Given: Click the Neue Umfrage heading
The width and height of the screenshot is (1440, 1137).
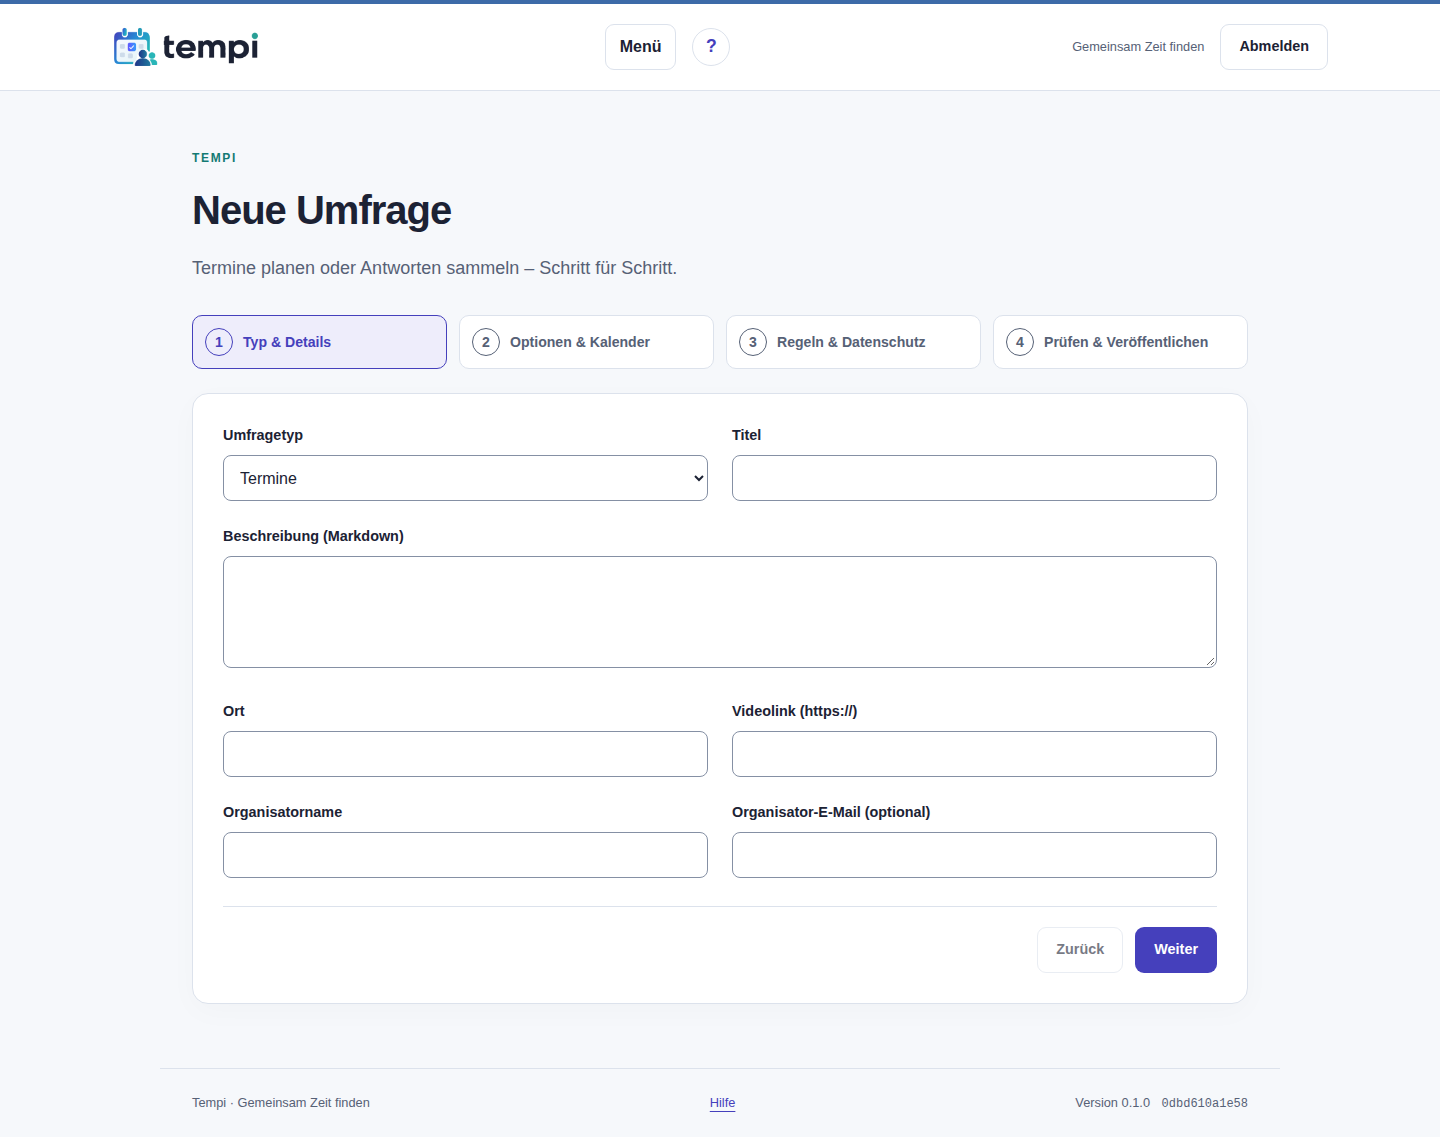Looking at the screenshot, I should 322,210.
